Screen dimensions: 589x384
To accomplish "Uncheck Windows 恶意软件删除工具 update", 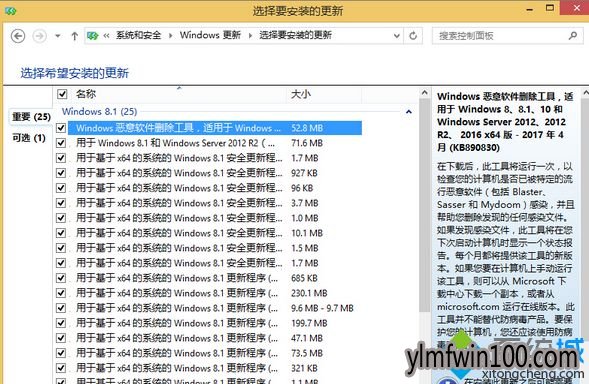I will coord(61,128).
